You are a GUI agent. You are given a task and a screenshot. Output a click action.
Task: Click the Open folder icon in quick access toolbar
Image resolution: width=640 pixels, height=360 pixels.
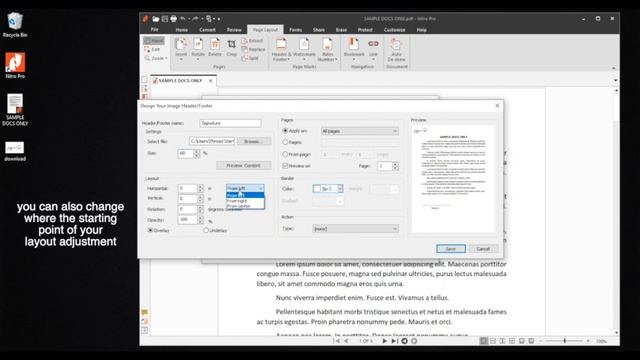pyautogui.click(x=156, y=19)
